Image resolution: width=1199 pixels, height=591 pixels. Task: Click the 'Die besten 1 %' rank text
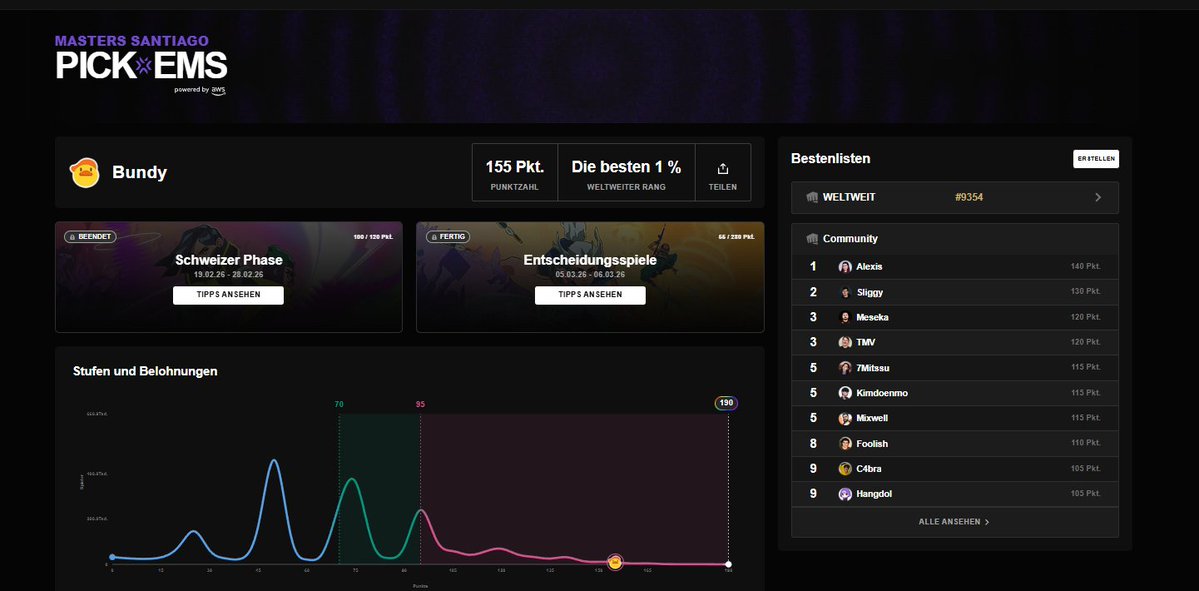point(626,167)
